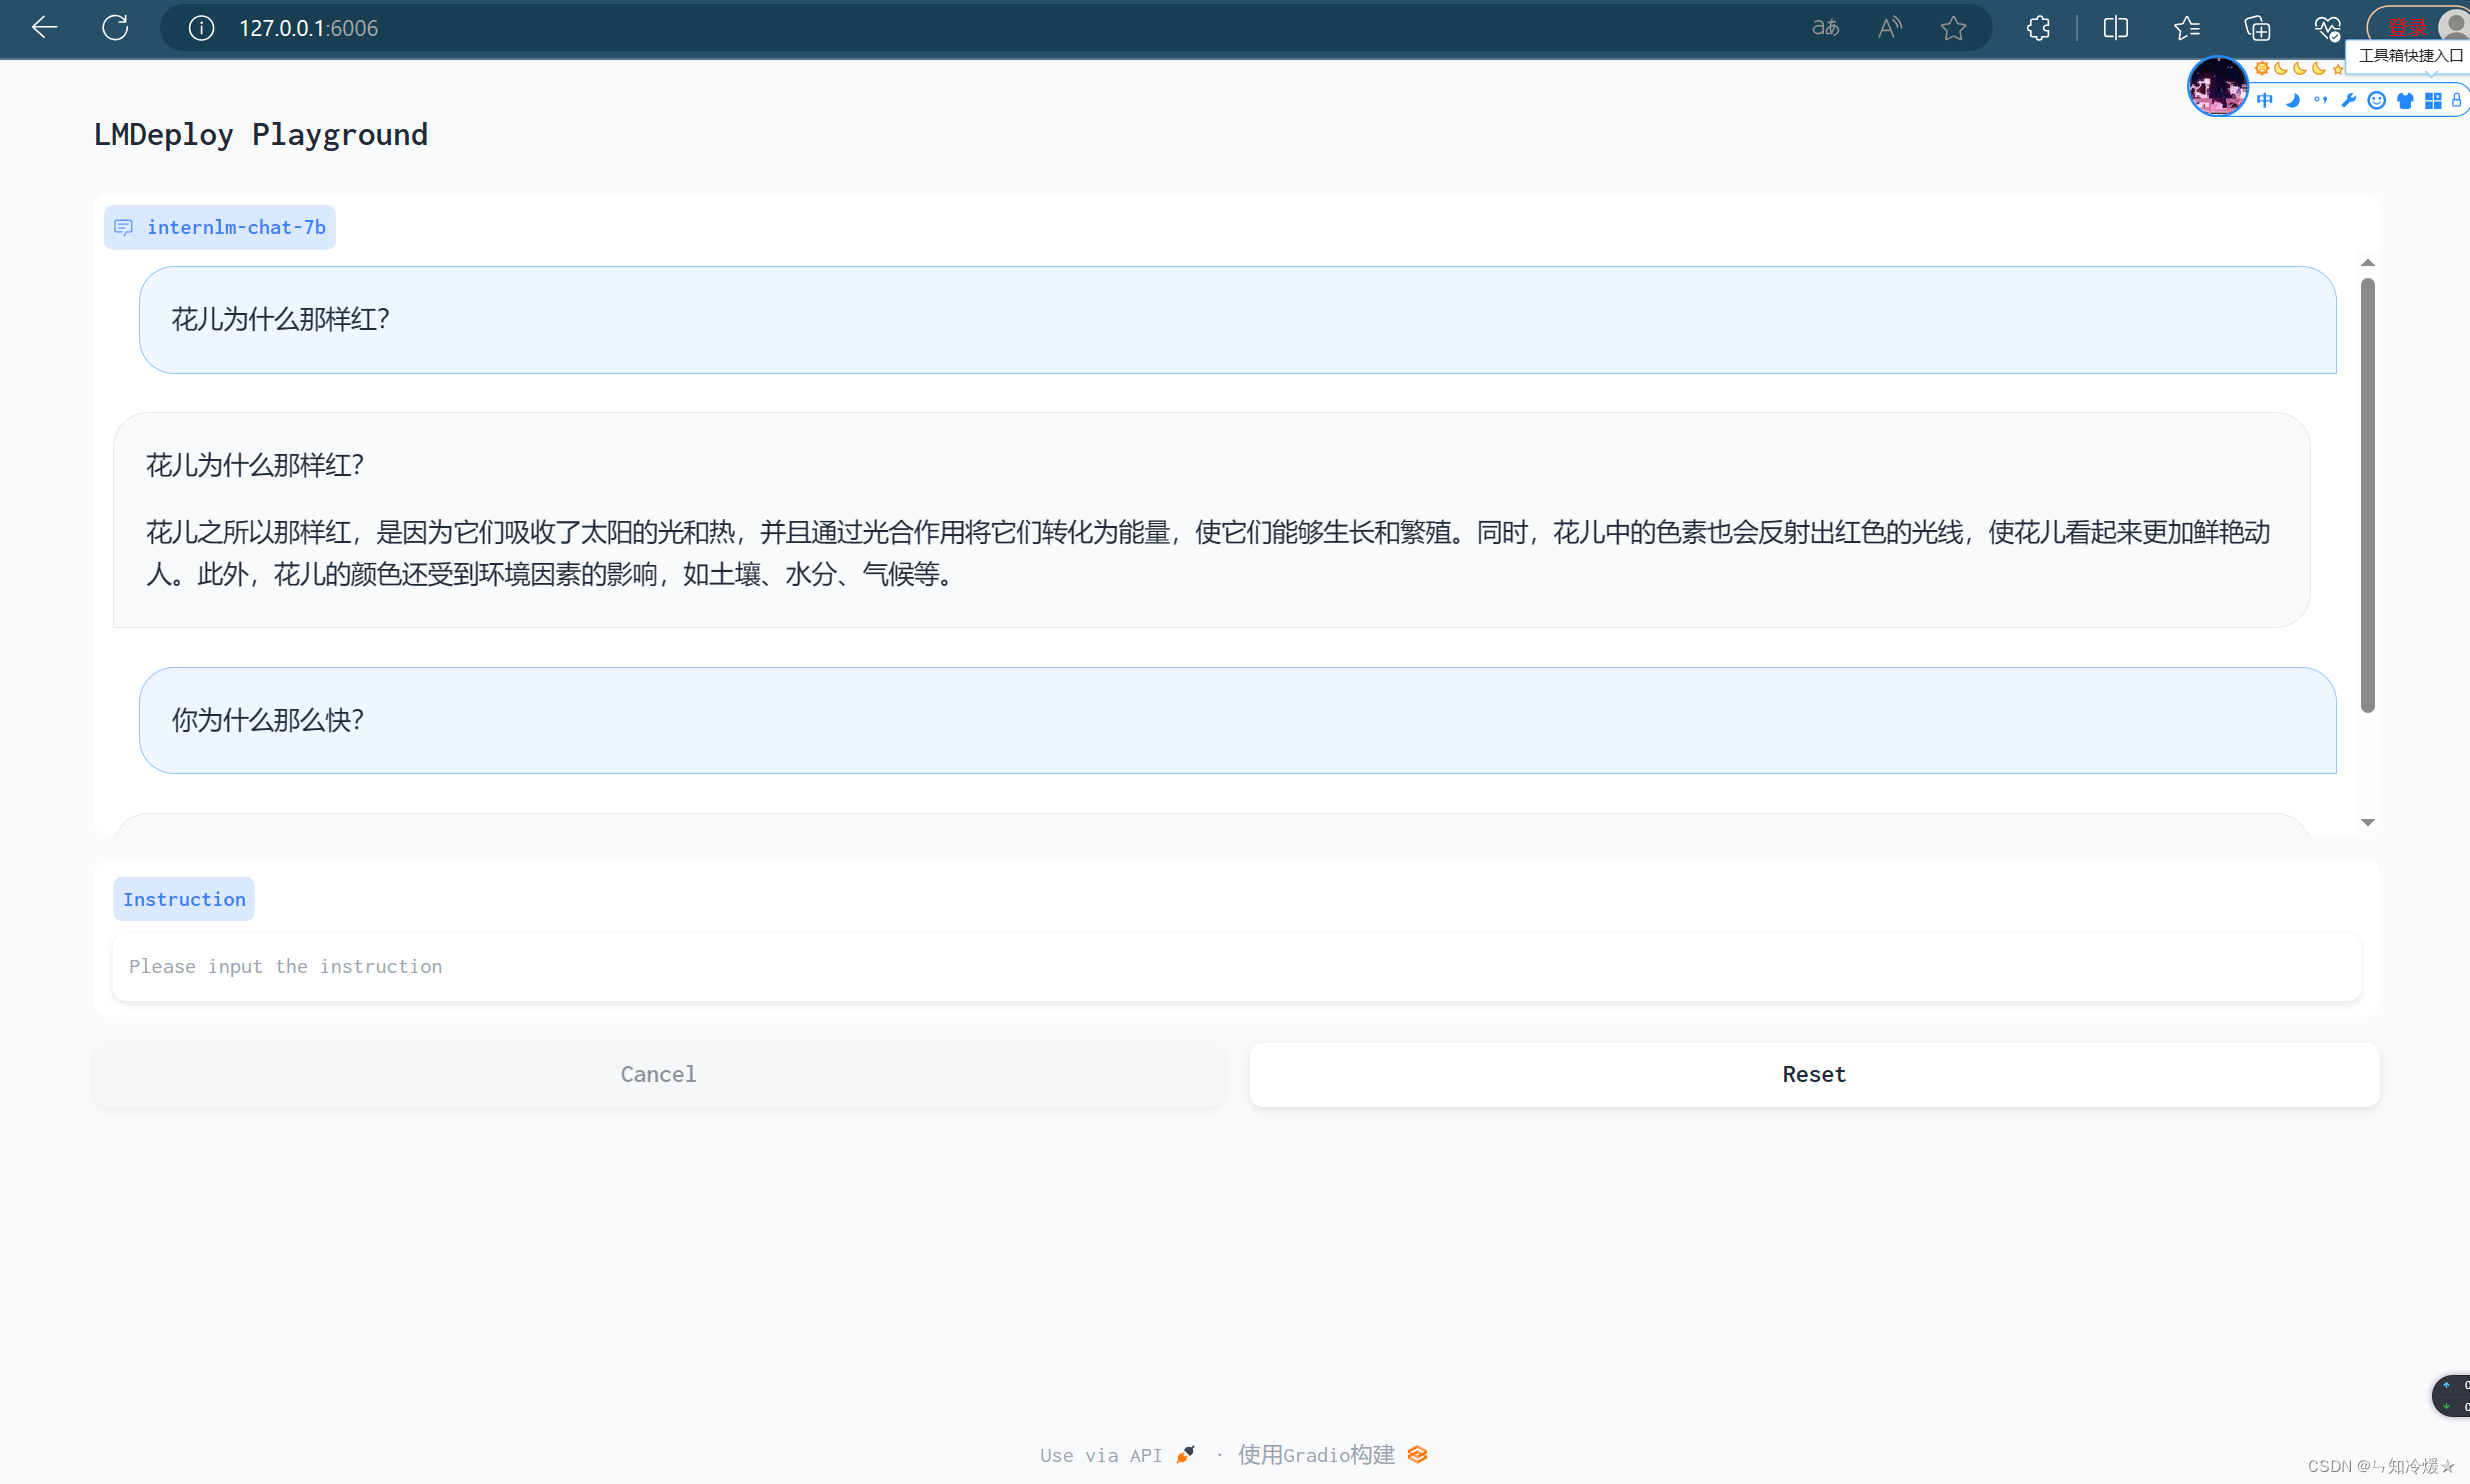Open the translate page icon
The height and width of the screenshot is (1484, 2470).
pyautogui.click(x=1825, y=27)
